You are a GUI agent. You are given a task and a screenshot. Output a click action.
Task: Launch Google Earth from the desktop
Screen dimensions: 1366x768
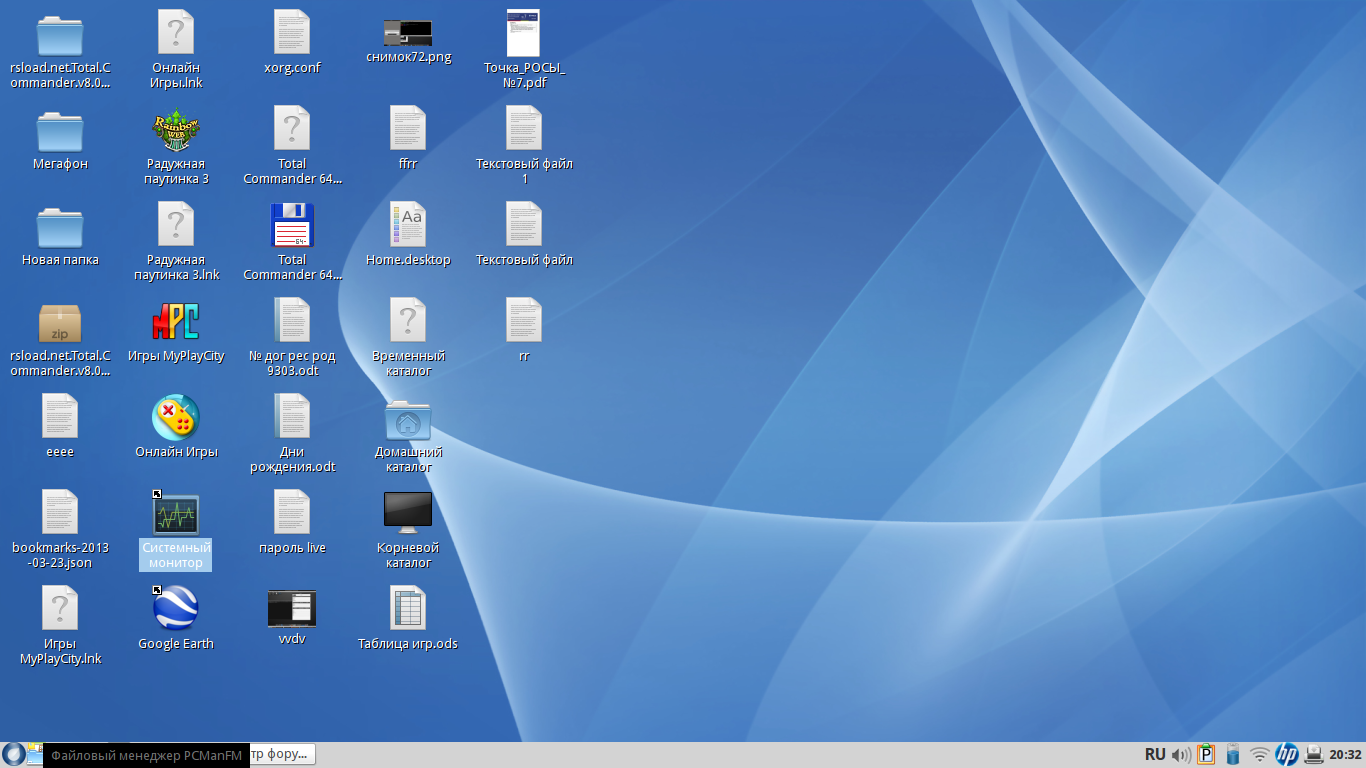tap(176, 609)
